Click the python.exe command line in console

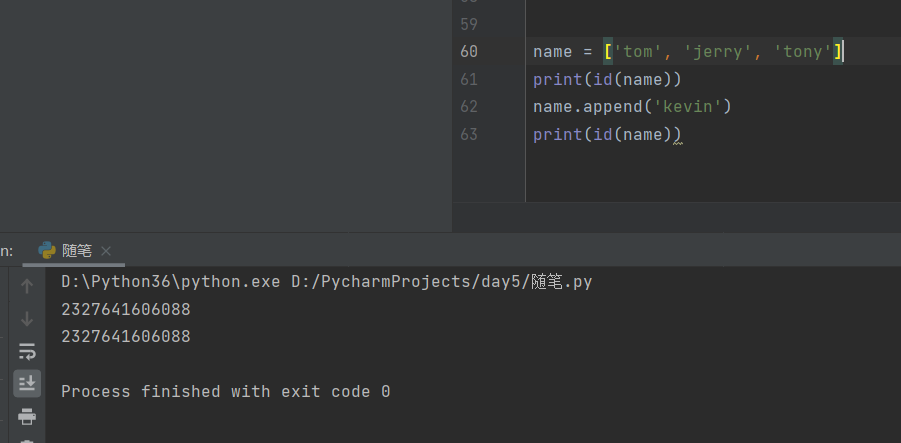tap(326, 282)
